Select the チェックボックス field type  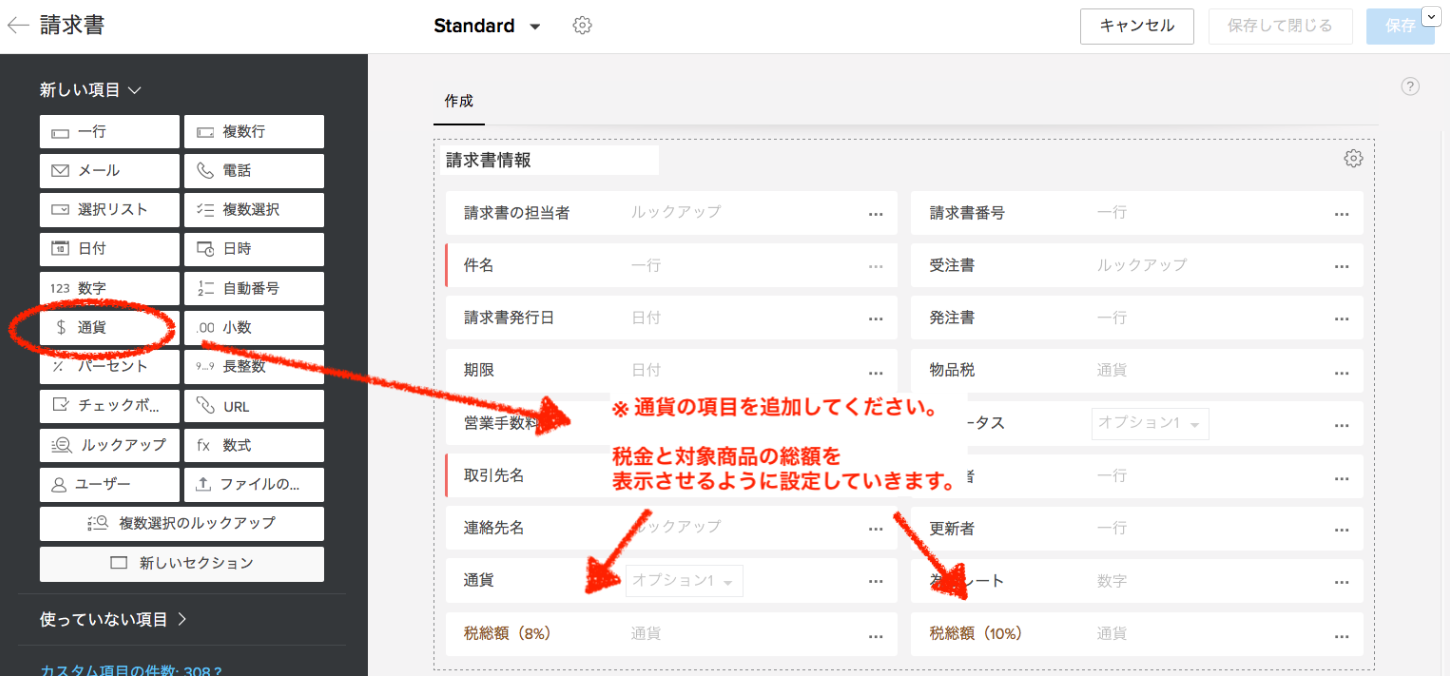(110, 406)
